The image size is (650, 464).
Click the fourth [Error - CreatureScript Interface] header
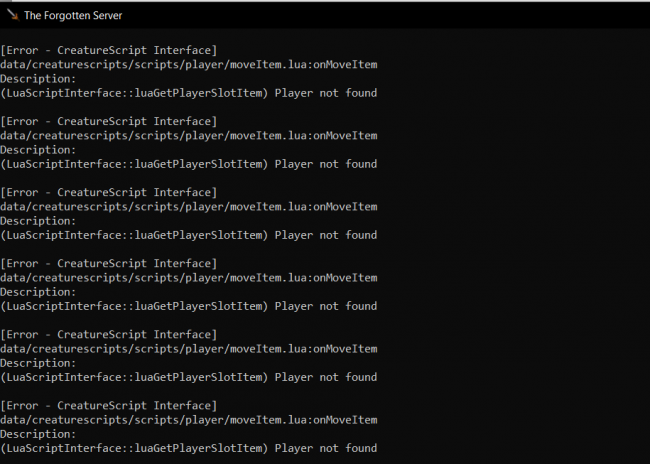(109, 263)
